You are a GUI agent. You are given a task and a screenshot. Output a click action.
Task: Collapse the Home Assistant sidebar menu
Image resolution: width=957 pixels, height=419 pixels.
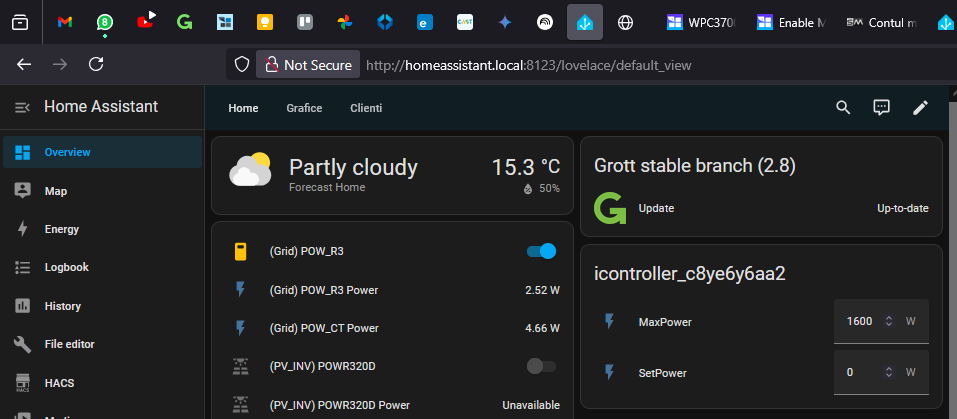click(21, 108)
